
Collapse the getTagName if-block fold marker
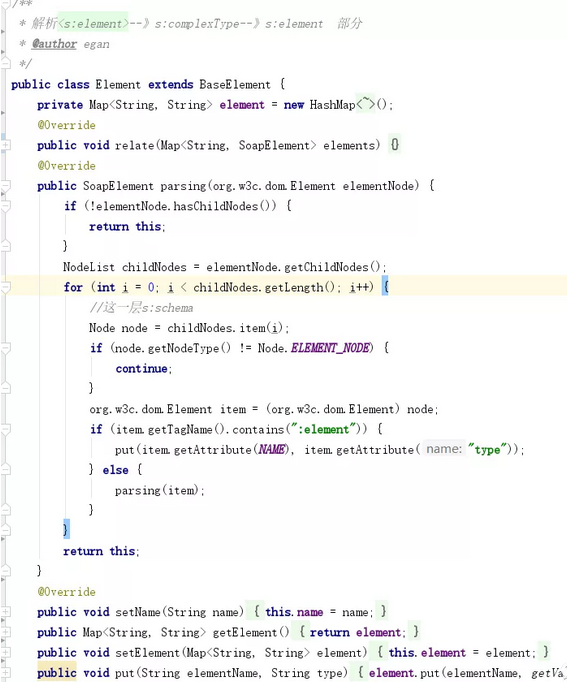pos(5,430)
